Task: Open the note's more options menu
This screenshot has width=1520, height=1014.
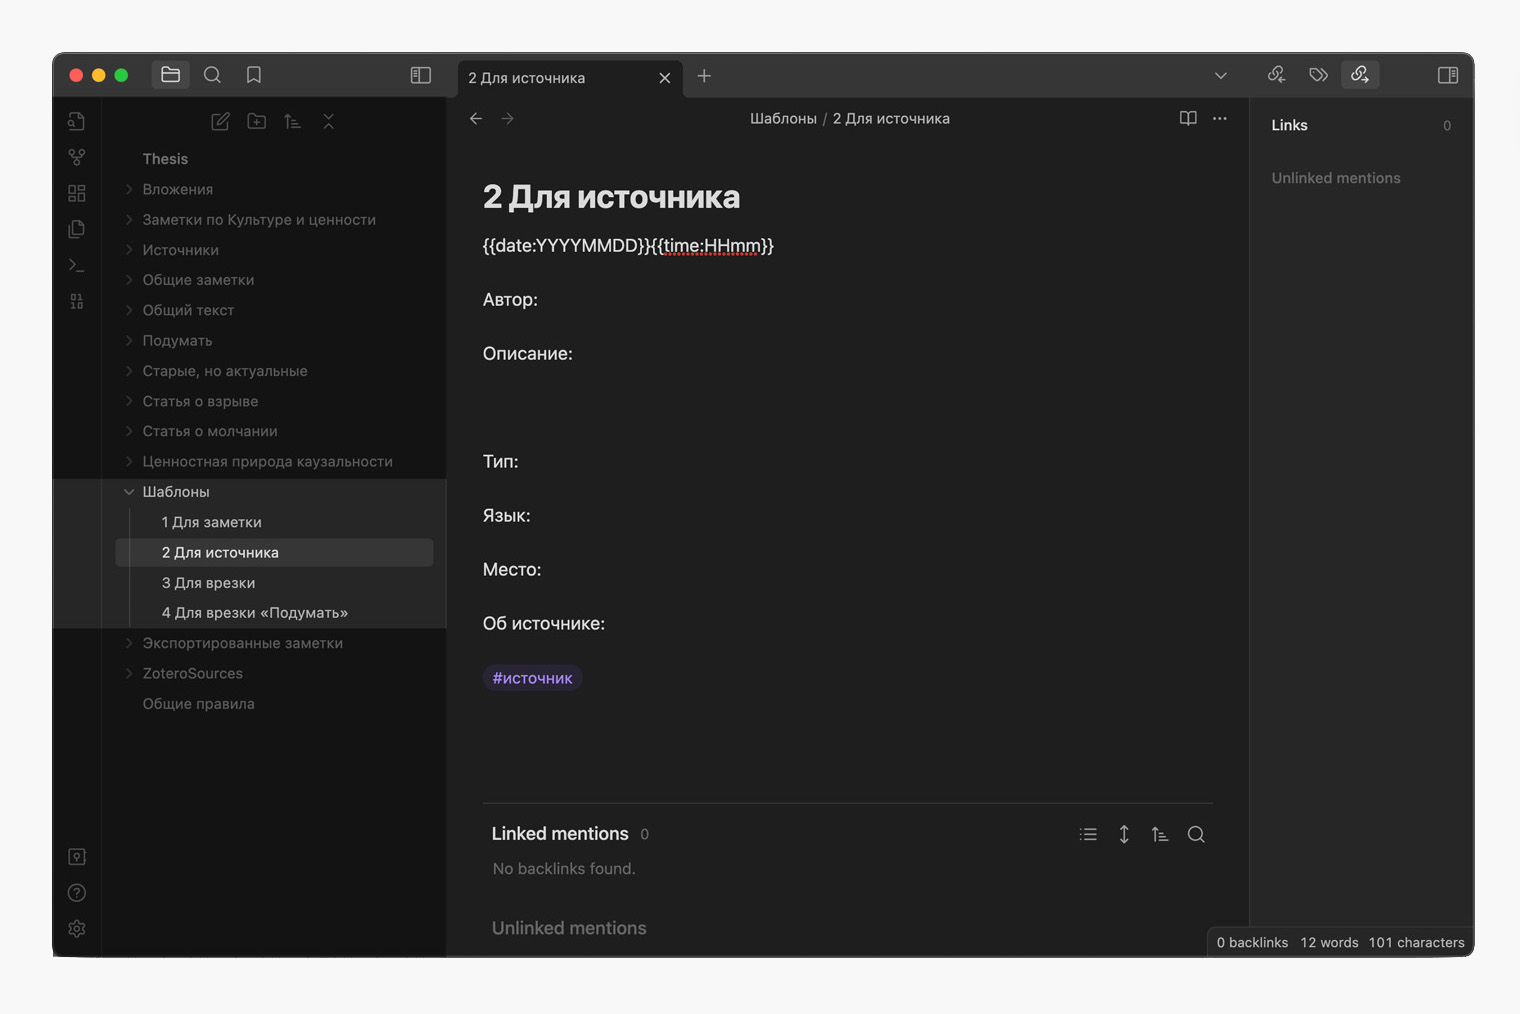Action: coord(1220,118)
